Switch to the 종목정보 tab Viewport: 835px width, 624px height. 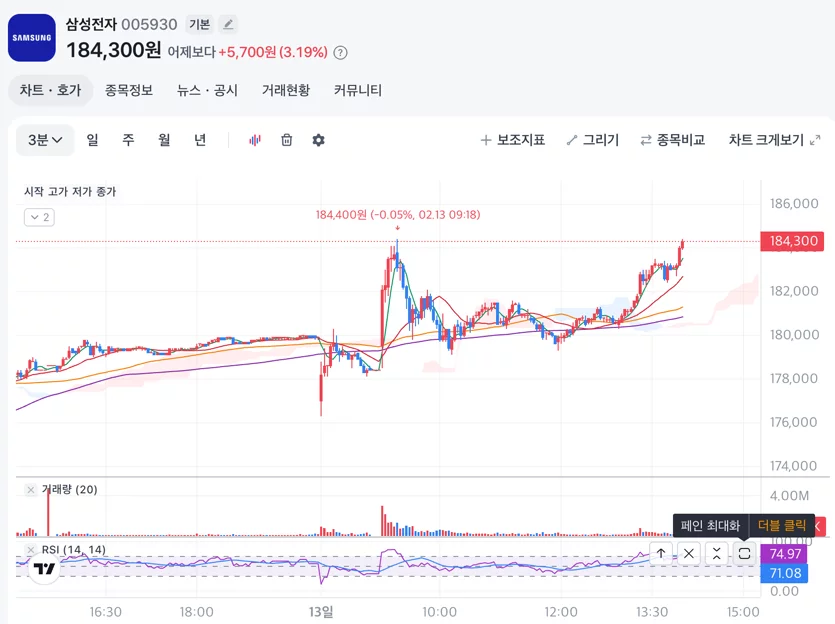point(129,90)
